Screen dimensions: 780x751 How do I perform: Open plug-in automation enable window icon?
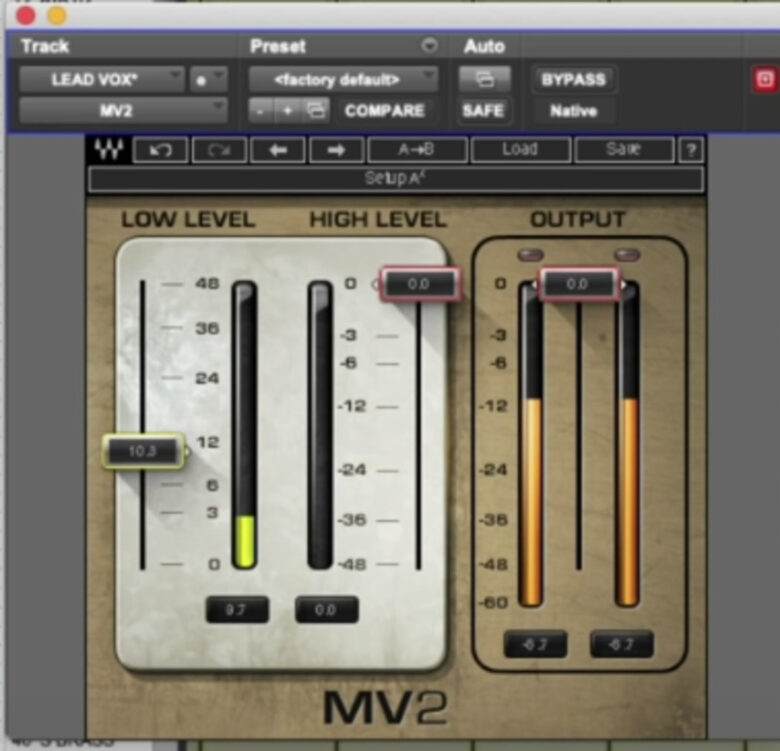(x=485, y=79)
